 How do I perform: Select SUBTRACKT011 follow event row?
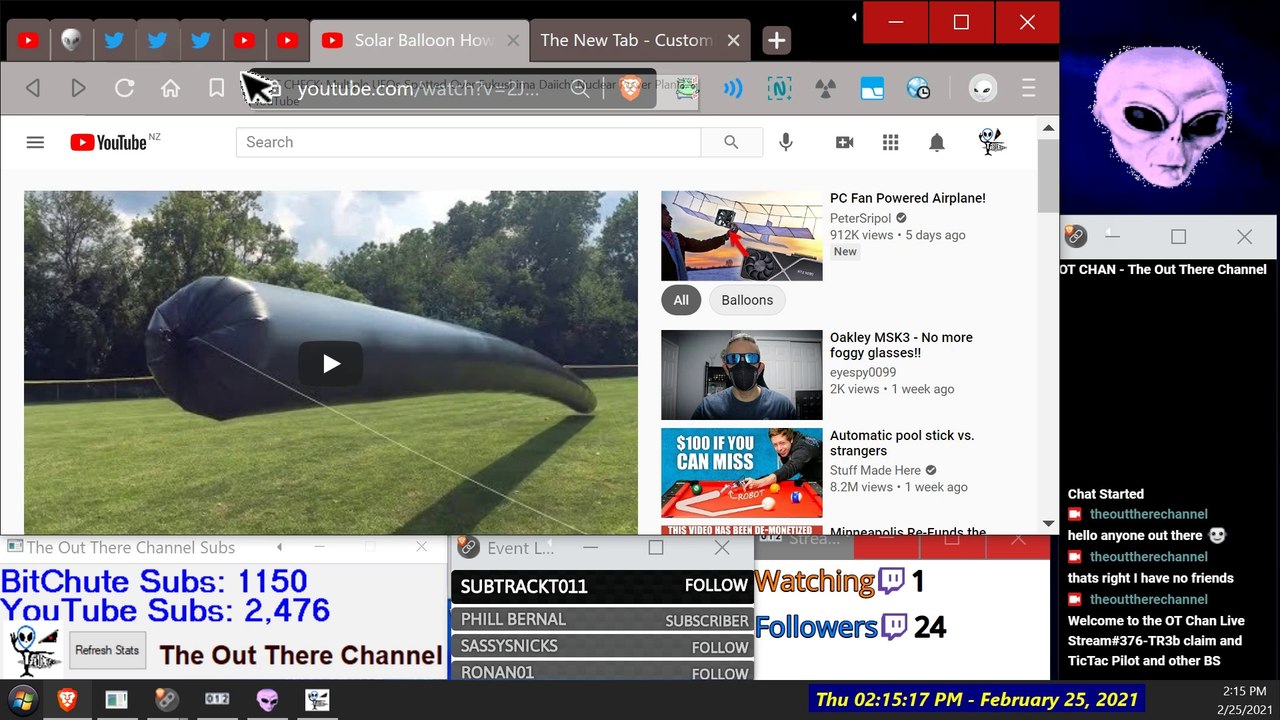[x=602, y=586]
